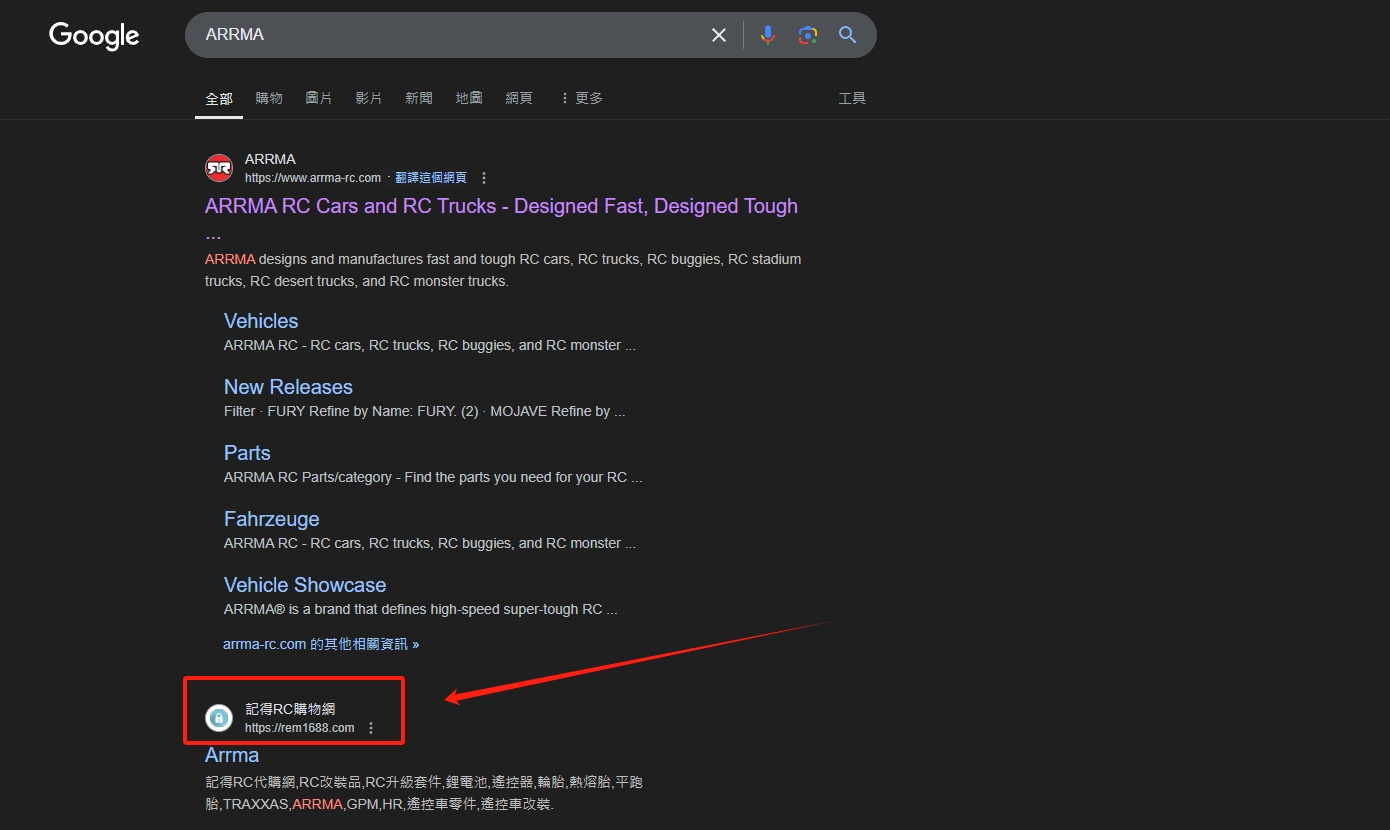
Task: Switch to the 新聞 tab
Action: (x=419, y=98)
